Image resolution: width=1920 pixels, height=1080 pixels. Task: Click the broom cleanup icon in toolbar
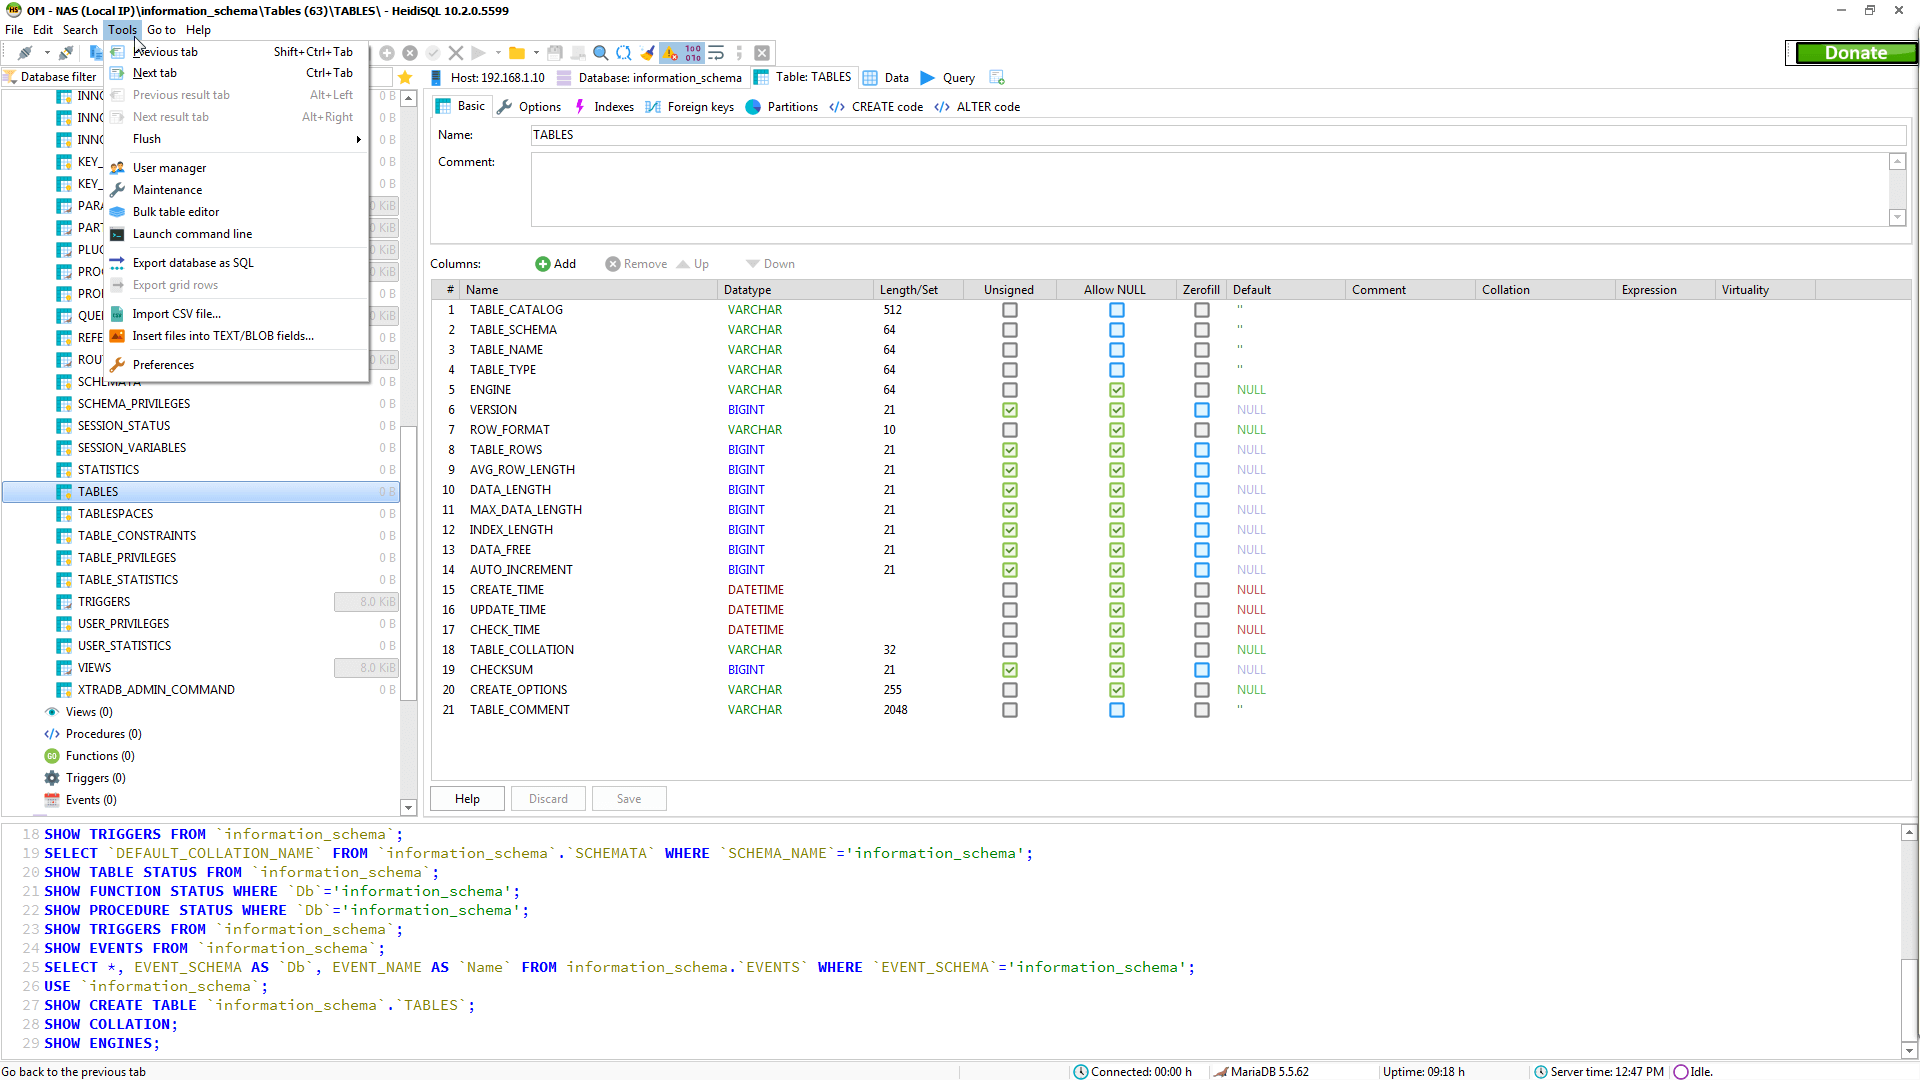(648, 53)
